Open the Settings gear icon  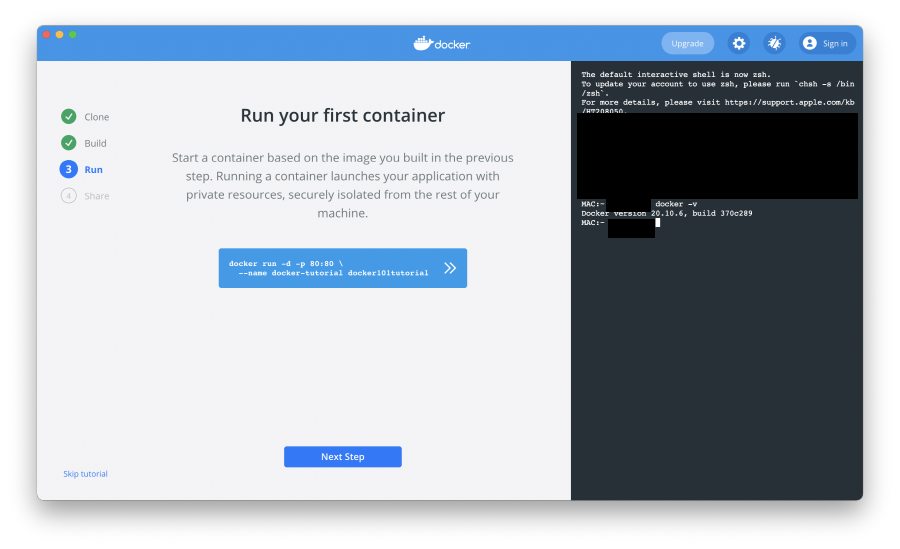pyautogui.click(x=739, y=43)
